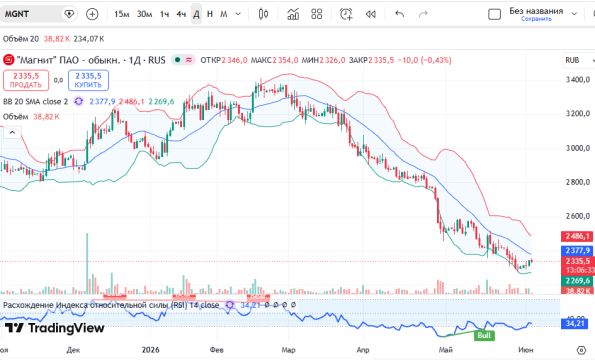Screen dimensions: 595x360
Task: Select the monthly М timeframe
Action: tap(224, 14)
